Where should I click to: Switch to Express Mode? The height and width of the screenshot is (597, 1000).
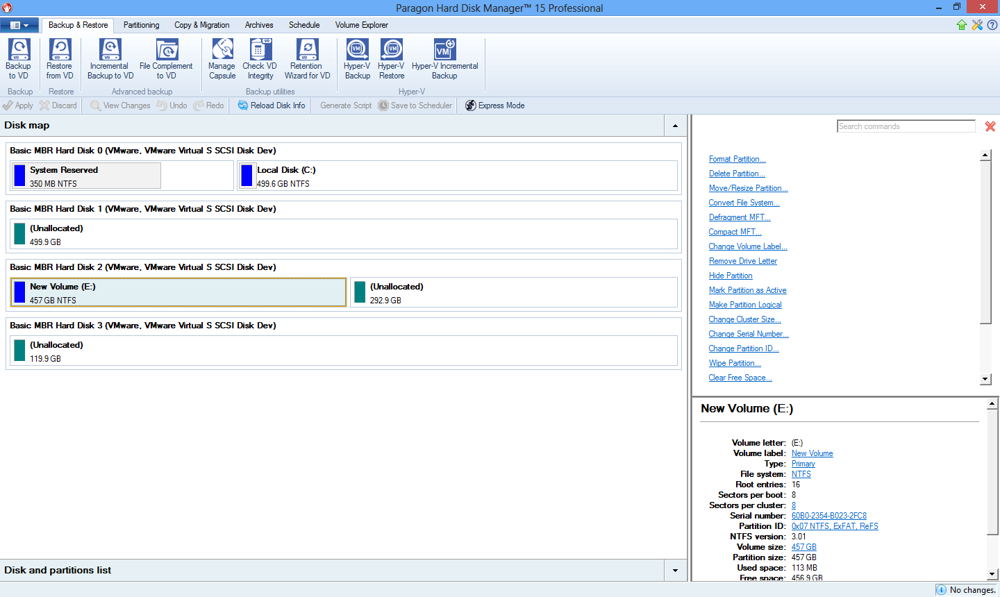coord(495,105)
